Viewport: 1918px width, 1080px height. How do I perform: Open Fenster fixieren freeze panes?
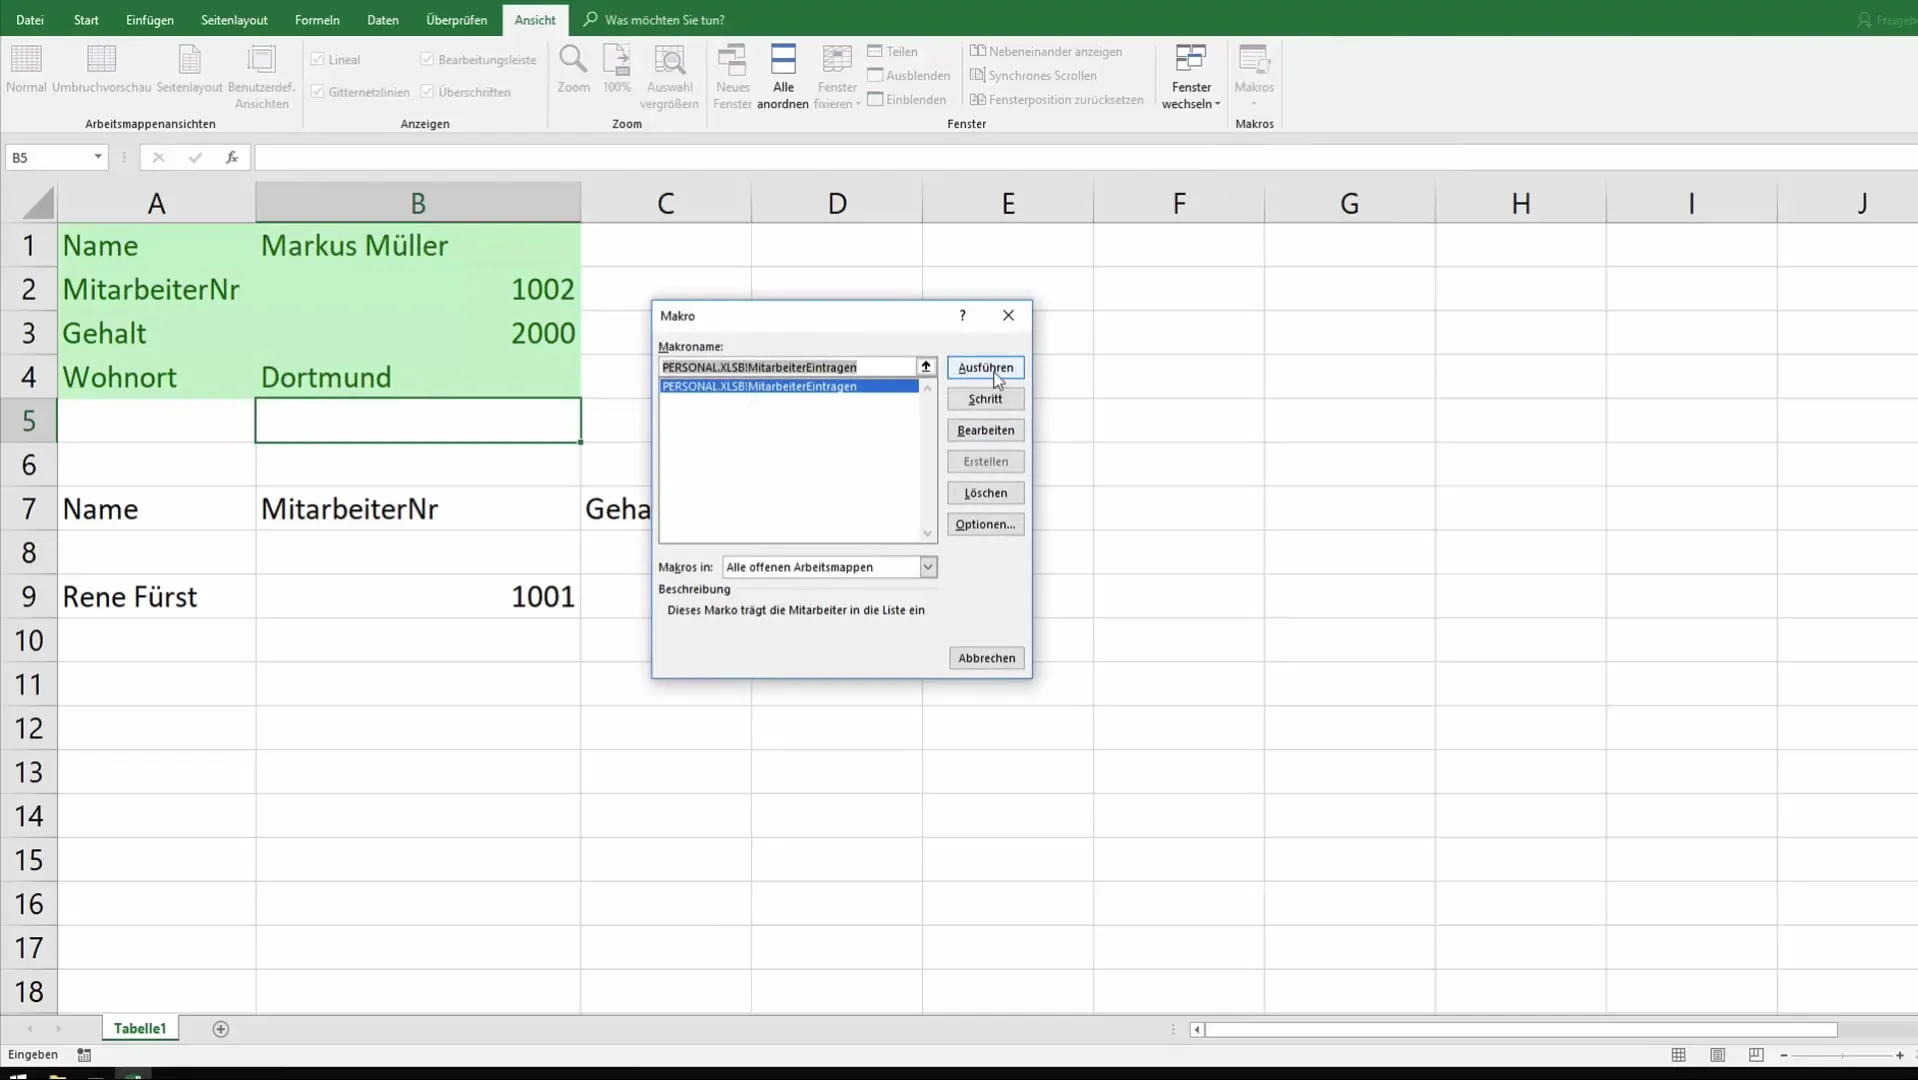pyautogui.click(x=837, y=76)
